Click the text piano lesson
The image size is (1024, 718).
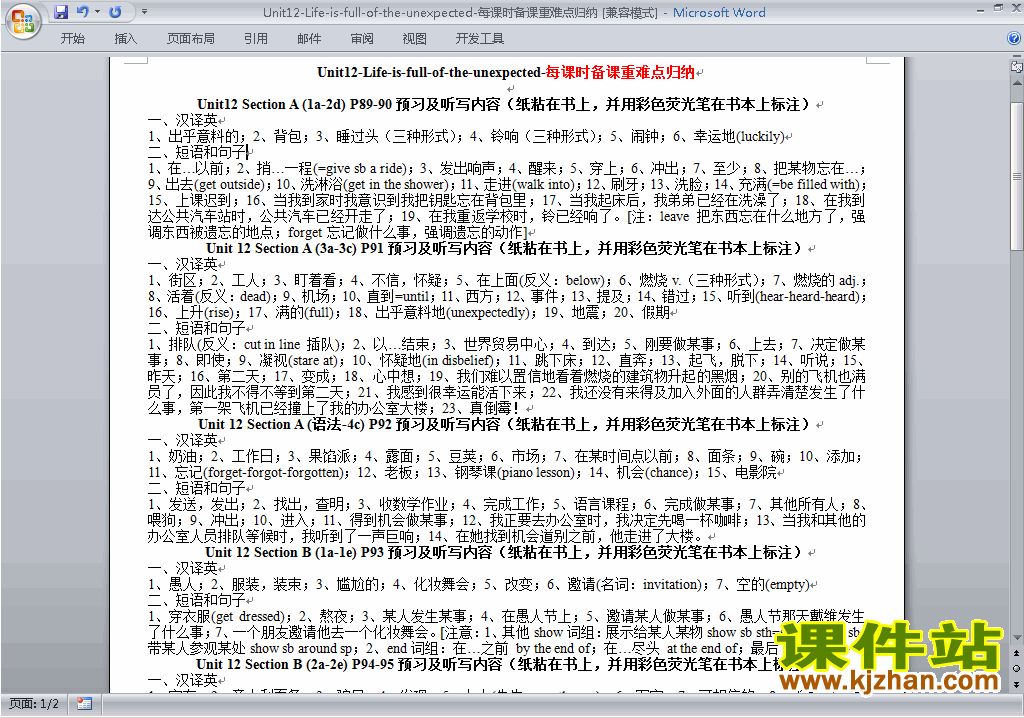(x=537, y=473)
